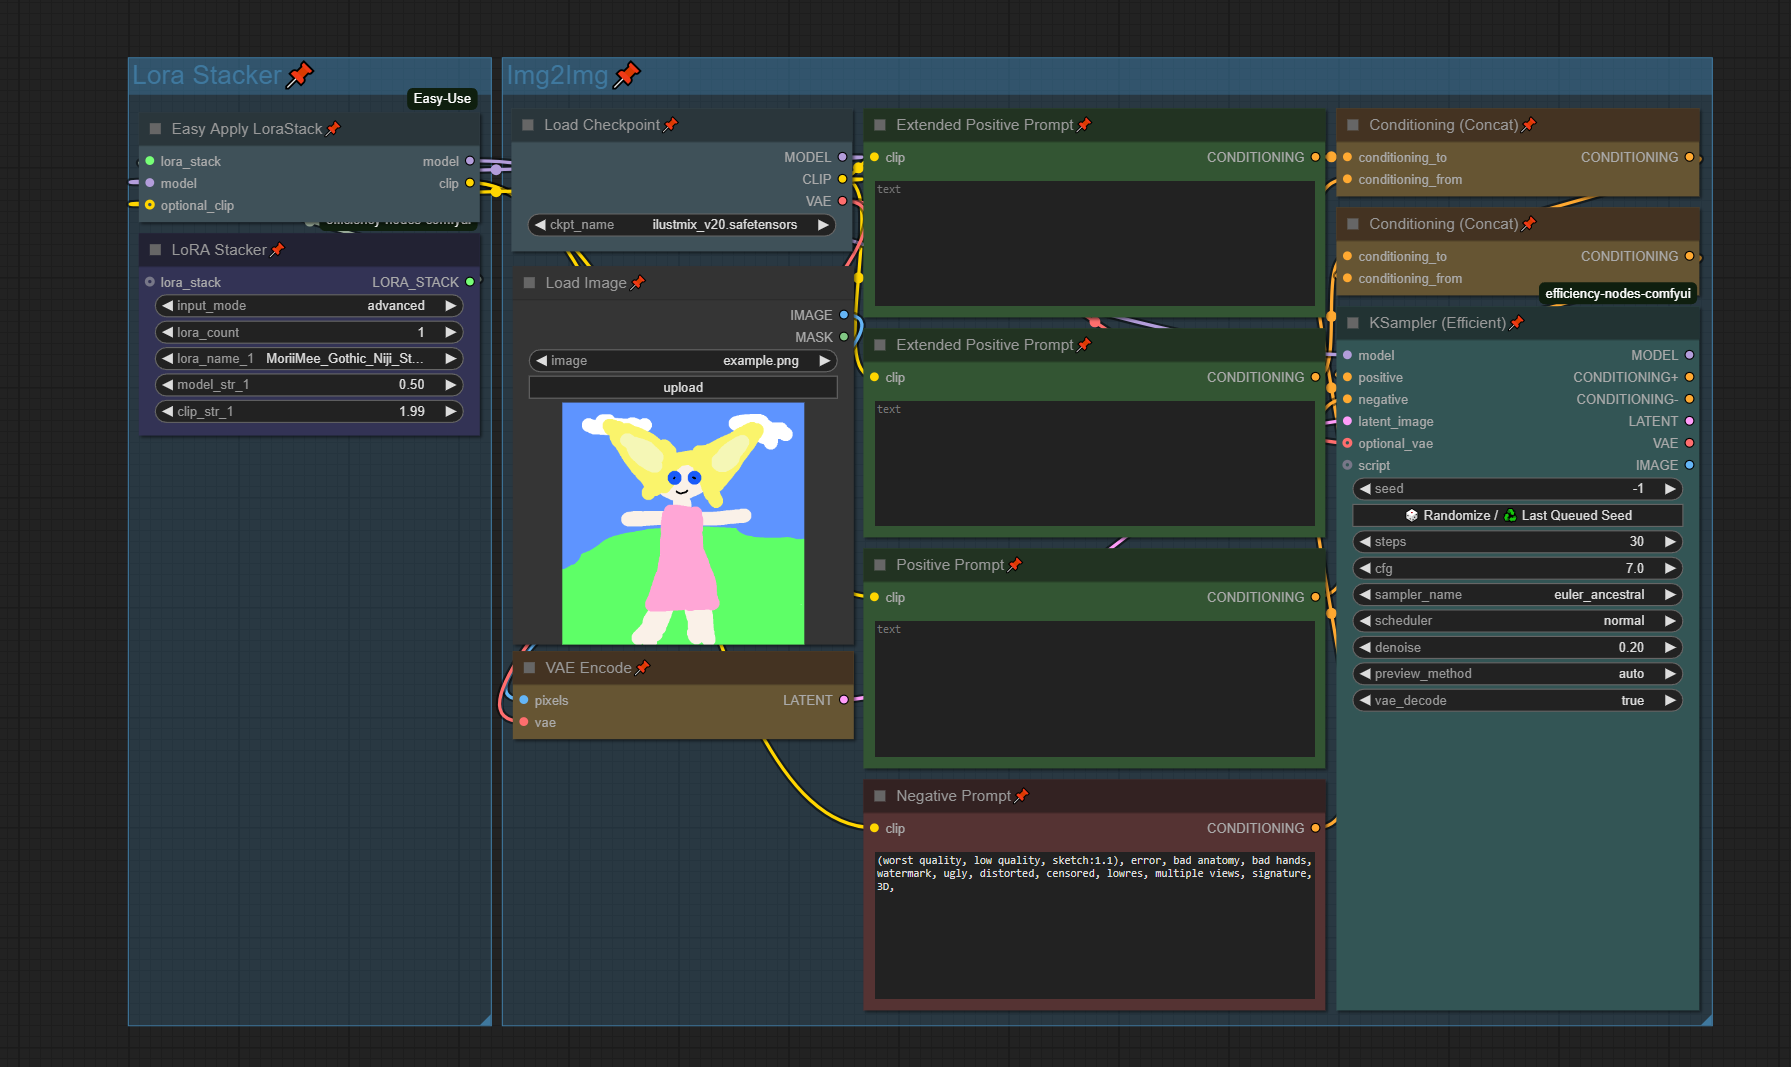Open the scheduler dropdown showing normal
Screen dimensions: 1791x1067
click(1516, 621)
